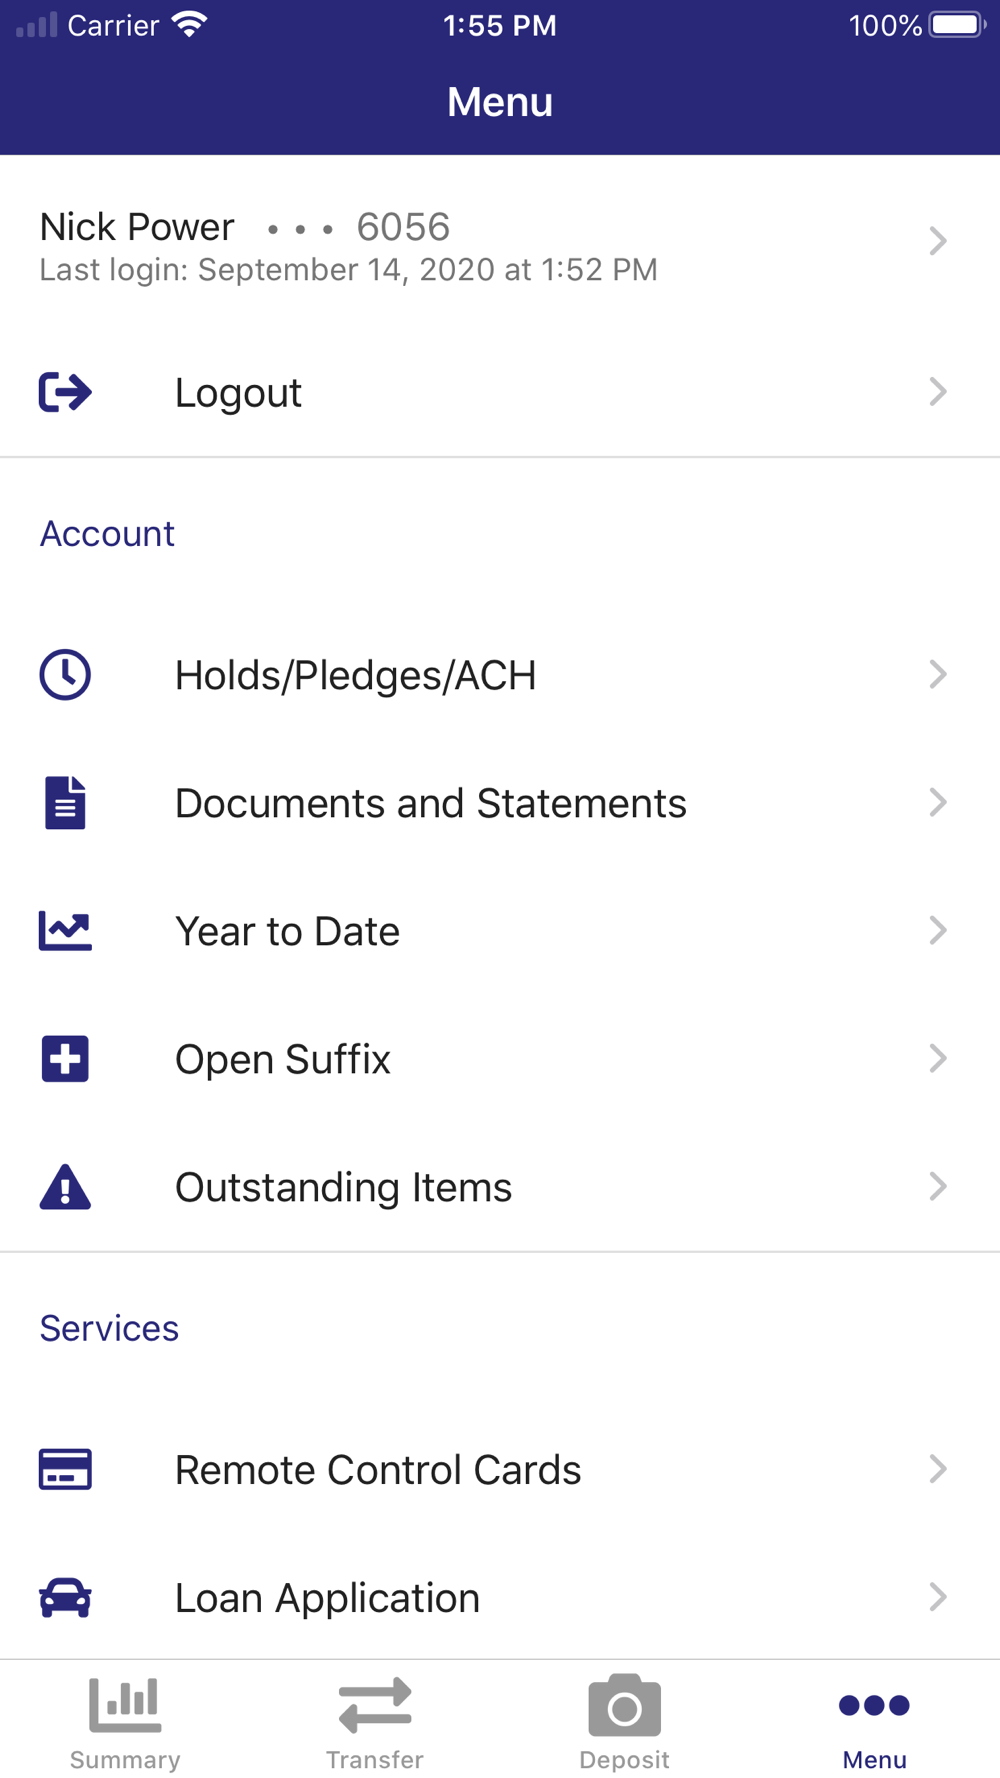Image resolution: width=1000 pixels, height=1778 pixels.
Task: Go to the Transfer tab
Action: pyautogui.click(x=375, y=1722)
